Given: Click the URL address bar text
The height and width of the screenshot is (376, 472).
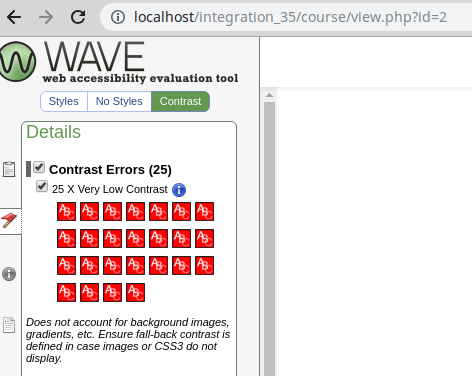Looking at the screenshot, I should pyautogui.click(x=290, y=17).
